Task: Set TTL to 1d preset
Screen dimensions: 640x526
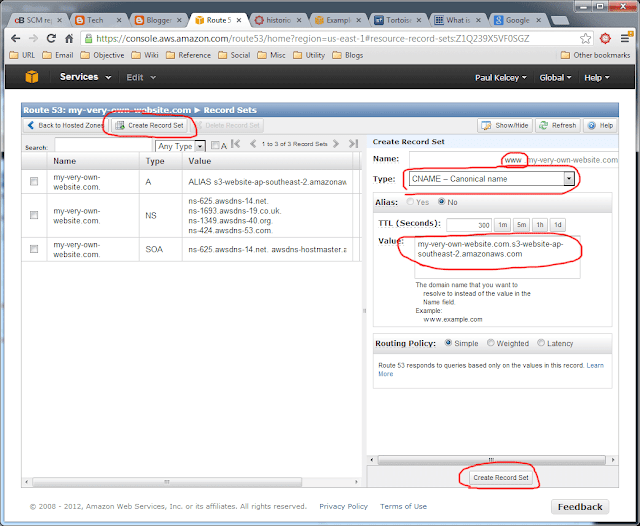Action: pyautogui.click(x=558, y=225)
